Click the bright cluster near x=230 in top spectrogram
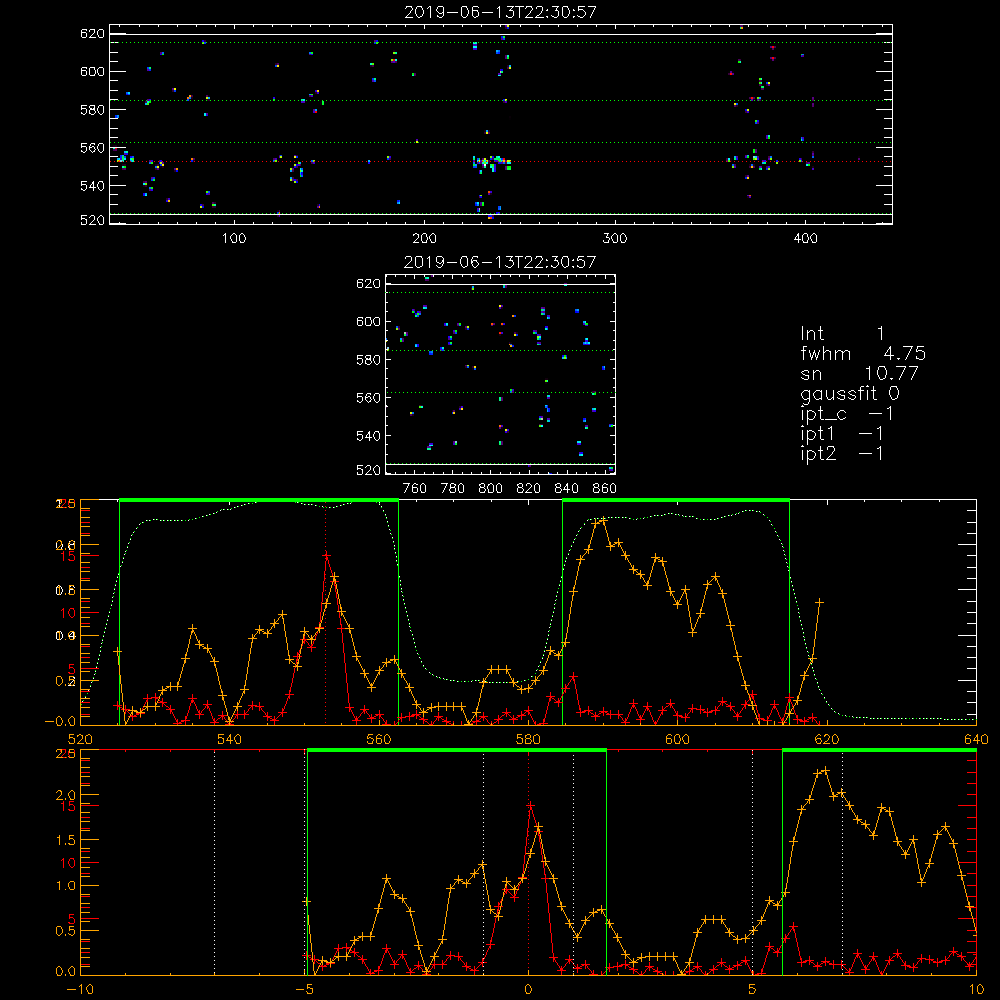This screenshot has height=1000, width=1000. [491, 163]
